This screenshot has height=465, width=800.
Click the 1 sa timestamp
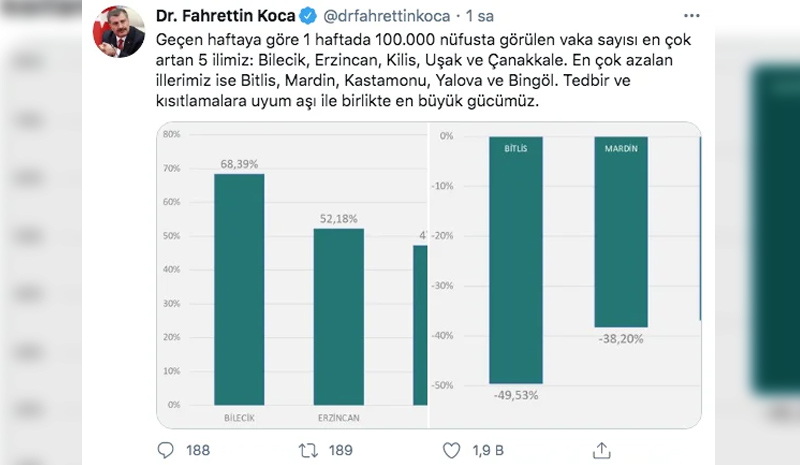pyautogui.click(x=480, y=16)
